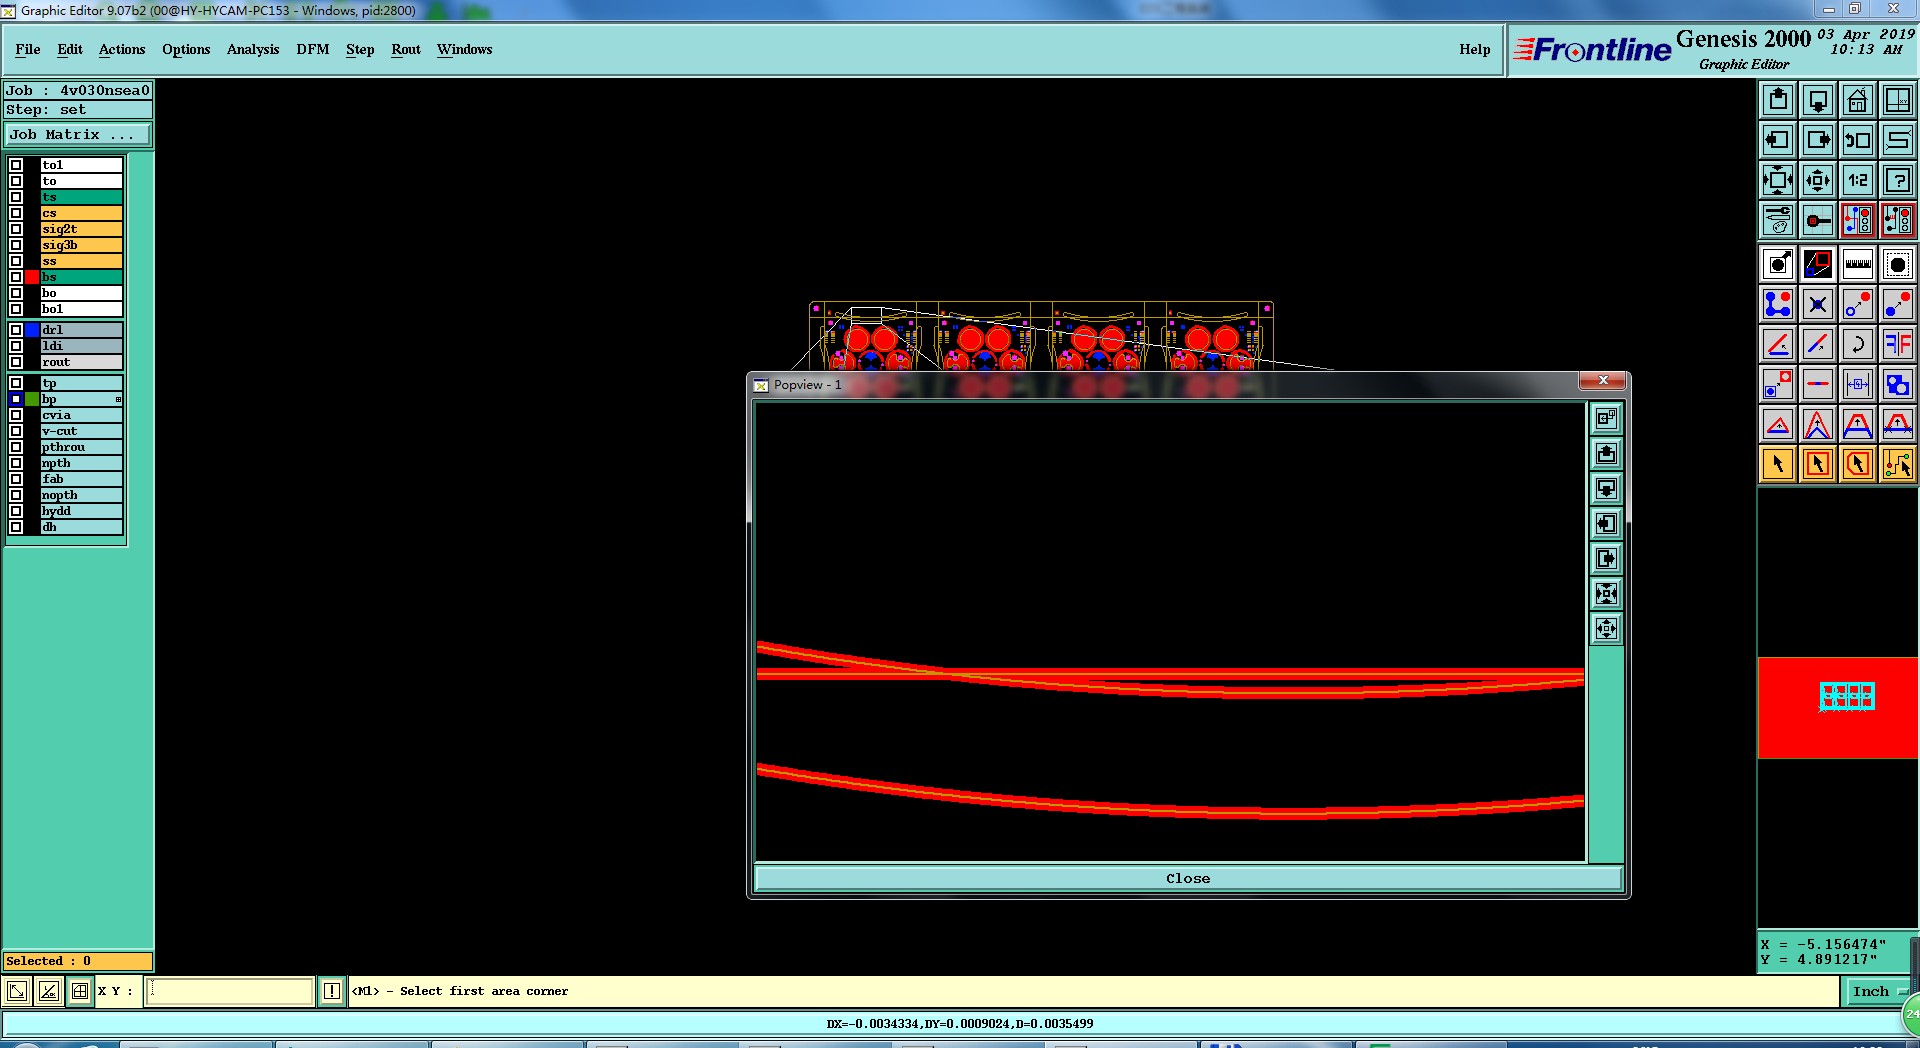Viewport: 1920px width, 1048px height.
Task: Toggle the checkbox for layer drl
Action: tap(16, 330)
